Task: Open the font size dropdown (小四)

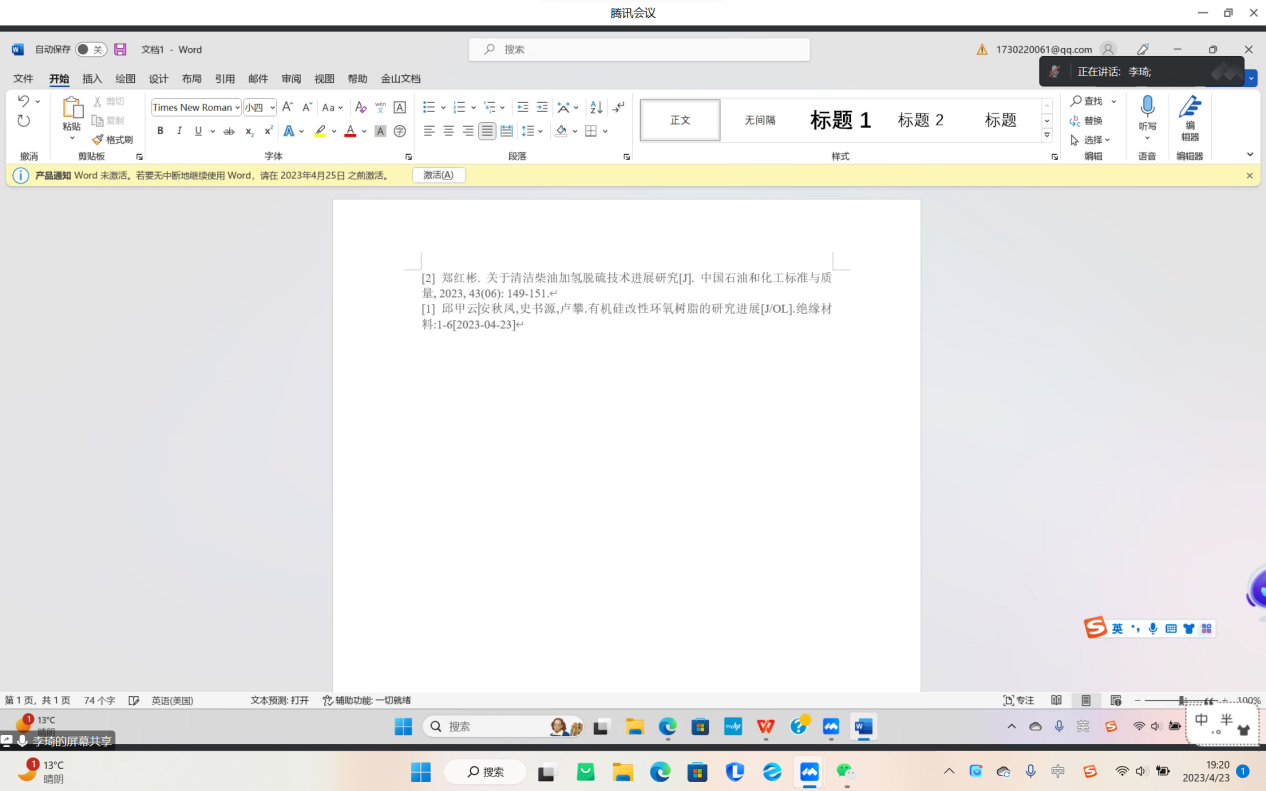Action: click(272, 108)
